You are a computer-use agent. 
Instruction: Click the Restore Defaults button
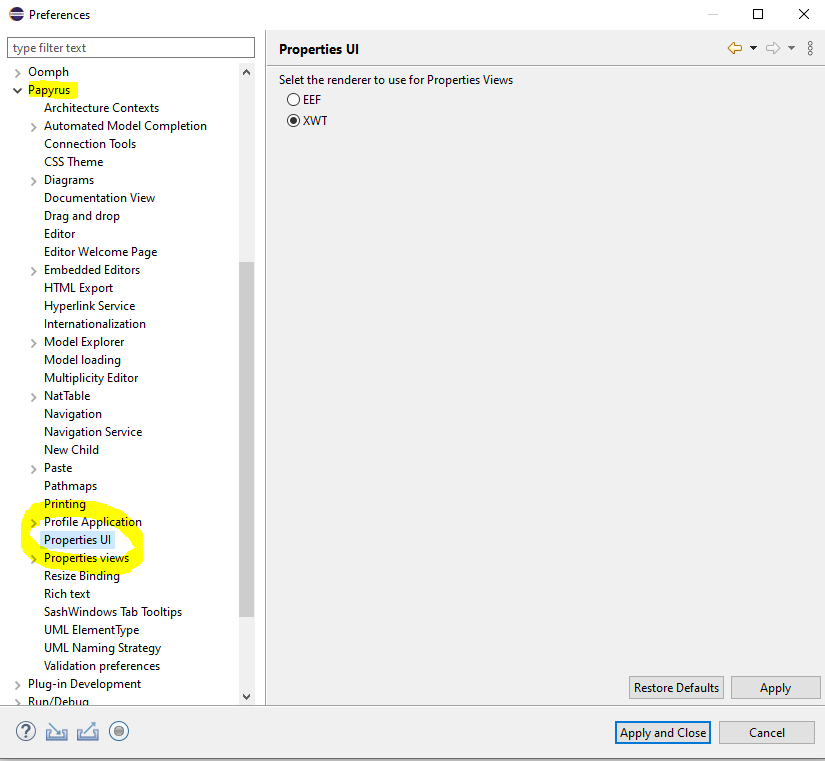tap(676, 687)
